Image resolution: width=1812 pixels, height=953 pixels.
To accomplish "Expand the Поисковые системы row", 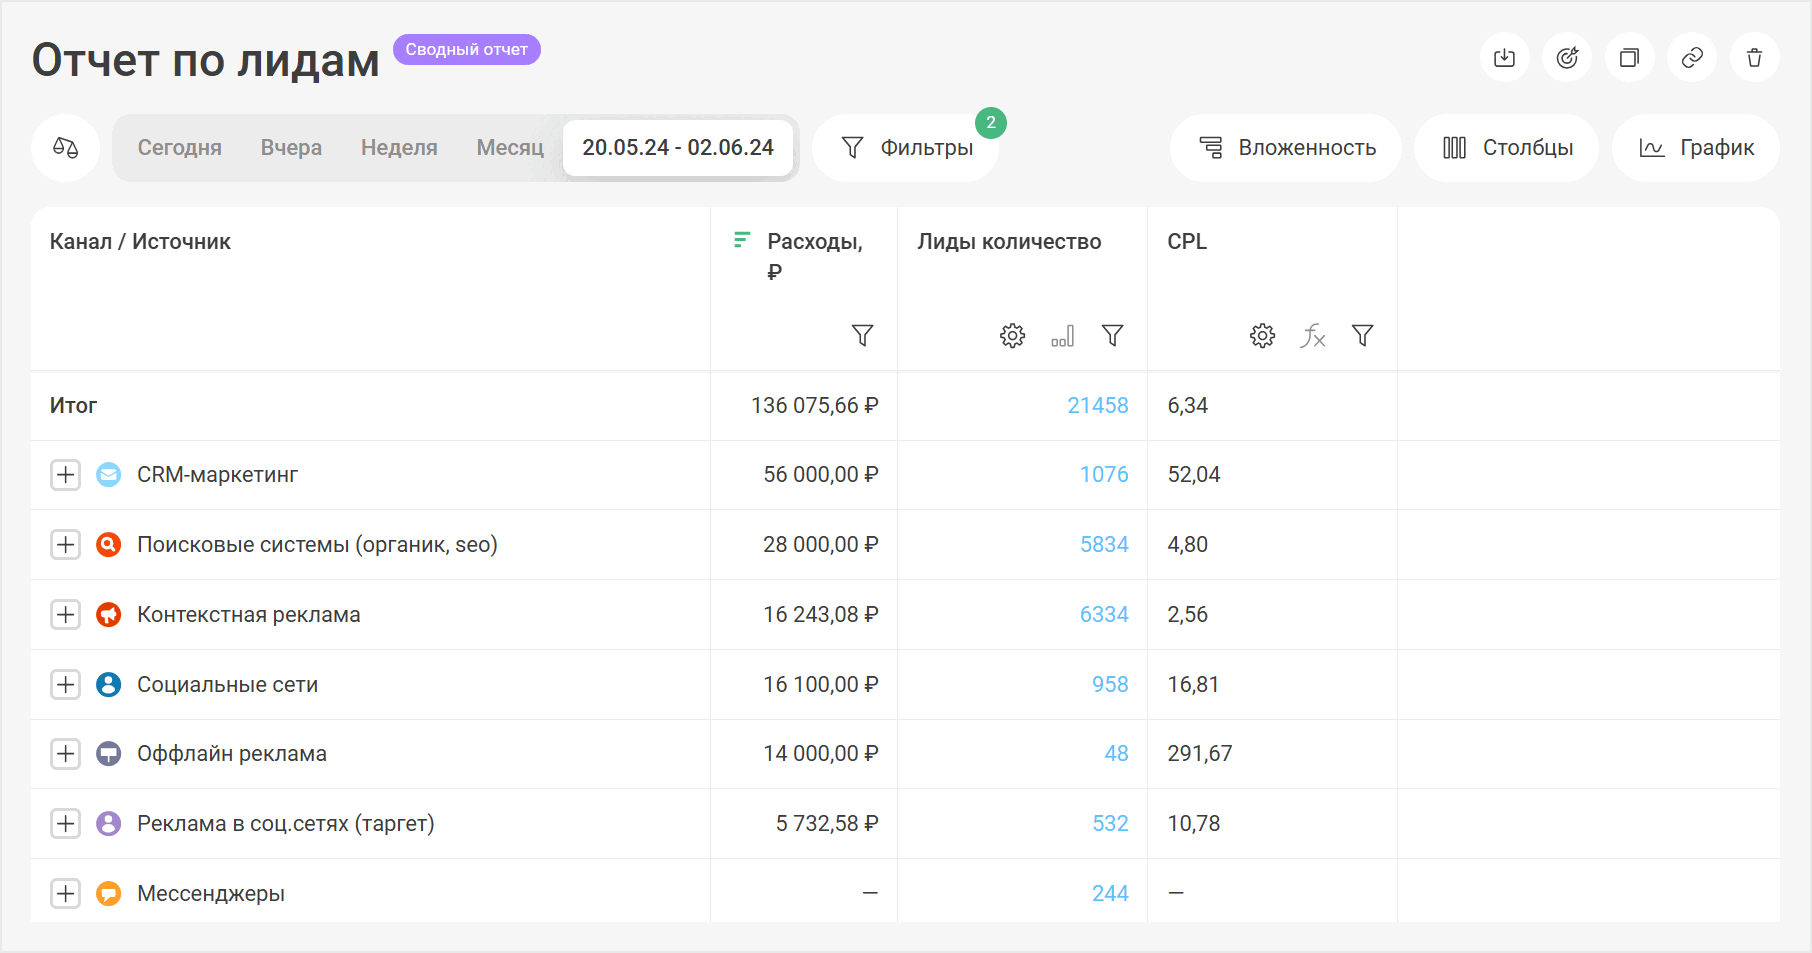I will point(66,545).
